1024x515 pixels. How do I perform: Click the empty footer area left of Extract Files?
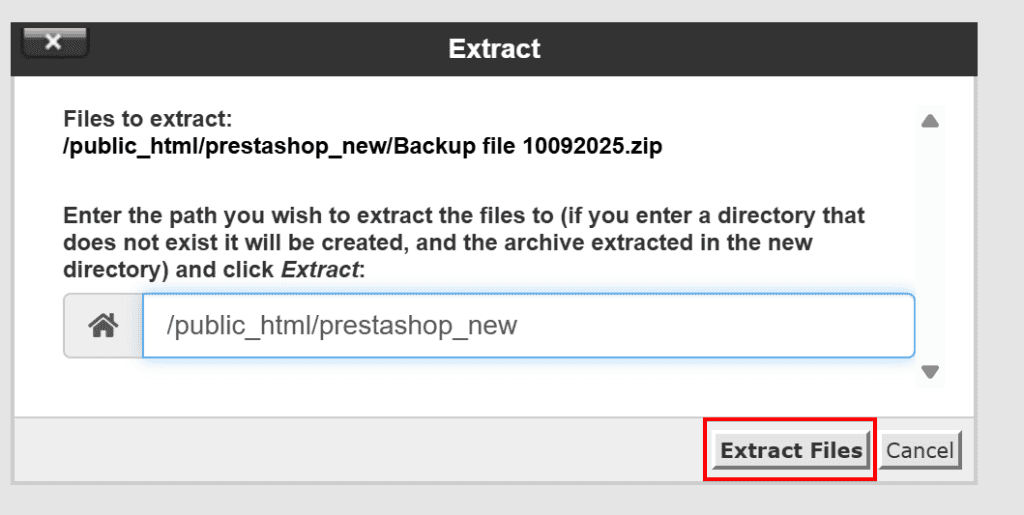360,450
